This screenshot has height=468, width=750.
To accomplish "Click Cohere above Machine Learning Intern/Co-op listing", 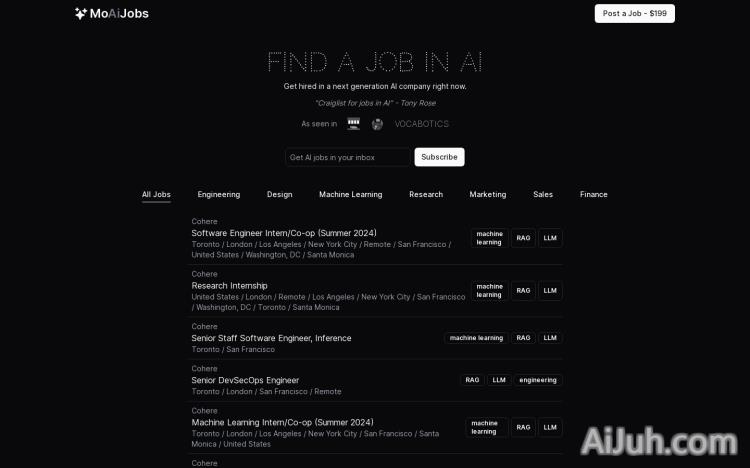I will 204,411.
